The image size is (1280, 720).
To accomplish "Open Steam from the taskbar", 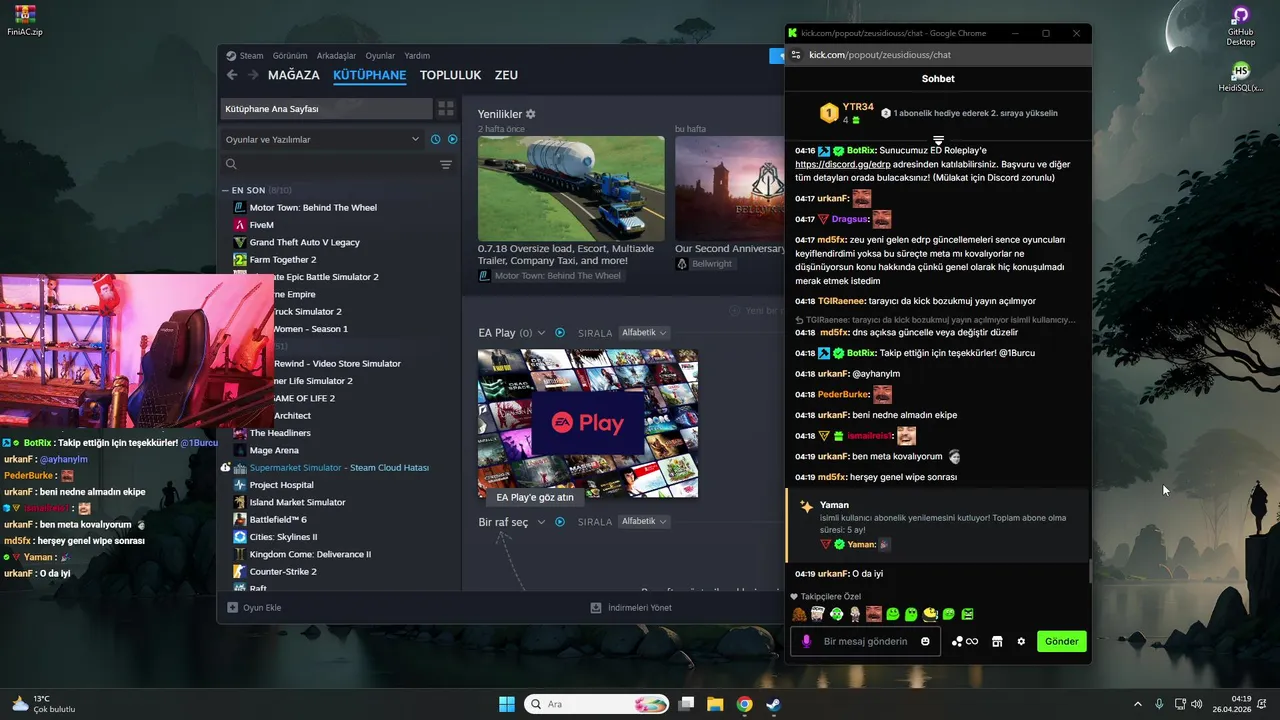I will [773, 704].
